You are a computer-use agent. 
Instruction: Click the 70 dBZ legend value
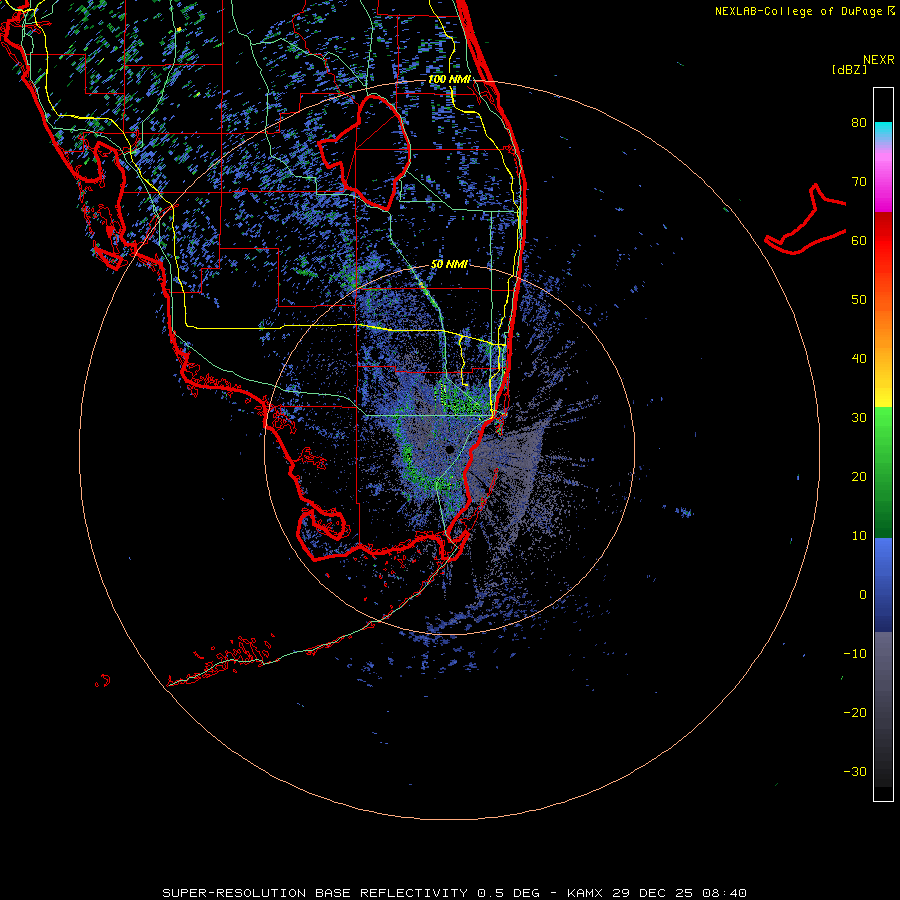859,182
